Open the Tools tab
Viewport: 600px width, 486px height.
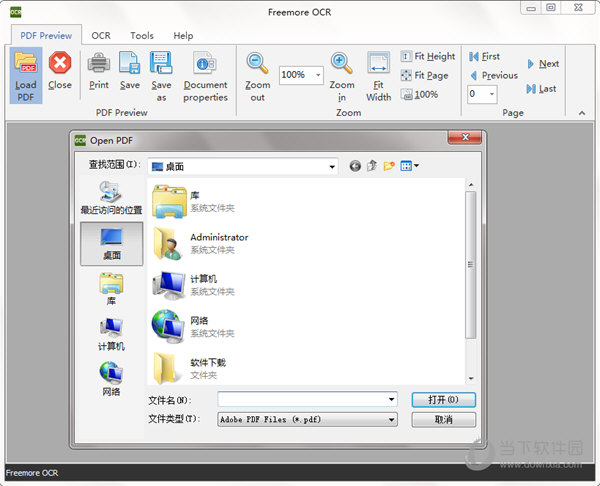(x=142, y=36)
